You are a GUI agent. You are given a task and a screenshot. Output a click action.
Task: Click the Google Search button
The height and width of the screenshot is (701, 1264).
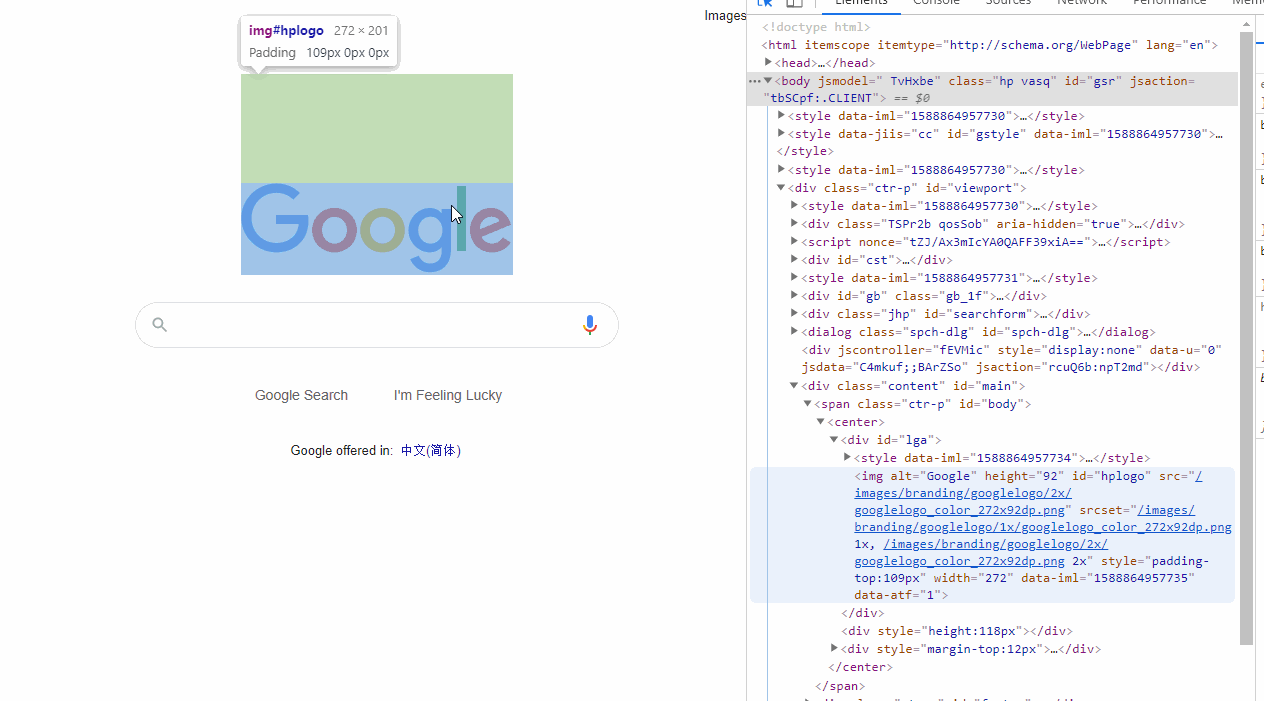coord(301,395)
